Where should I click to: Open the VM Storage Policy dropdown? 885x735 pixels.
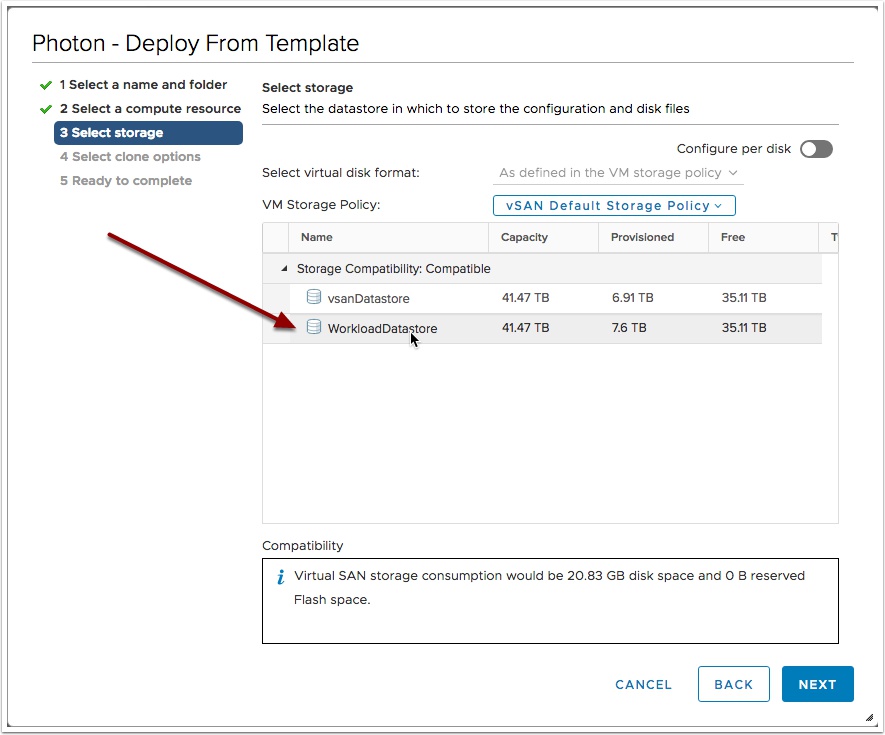(614, 205)
